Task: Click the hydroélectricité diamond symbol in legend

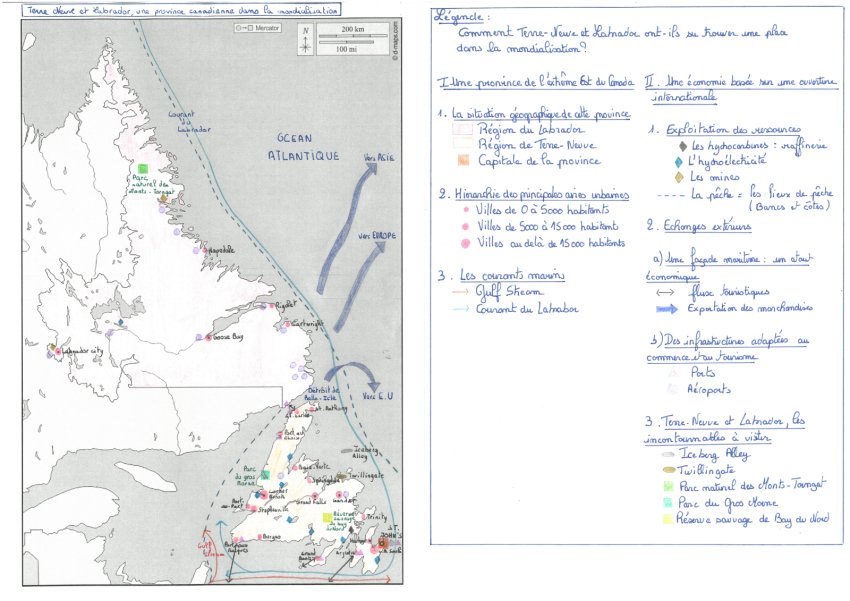Action: (679, 161)
